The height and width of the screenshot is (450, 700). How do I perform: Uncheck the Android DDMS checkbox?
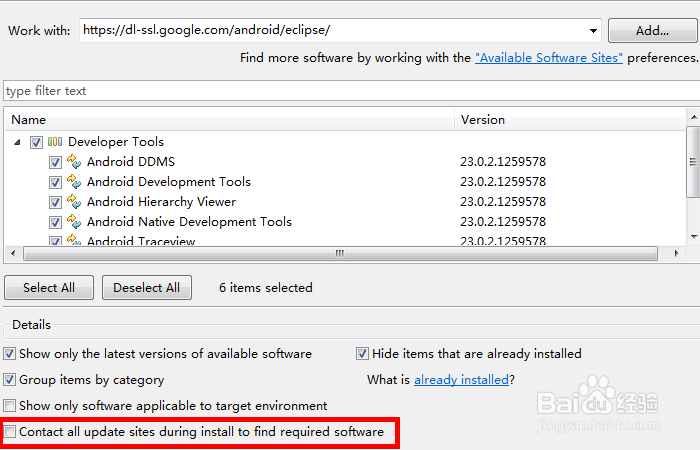56,162
